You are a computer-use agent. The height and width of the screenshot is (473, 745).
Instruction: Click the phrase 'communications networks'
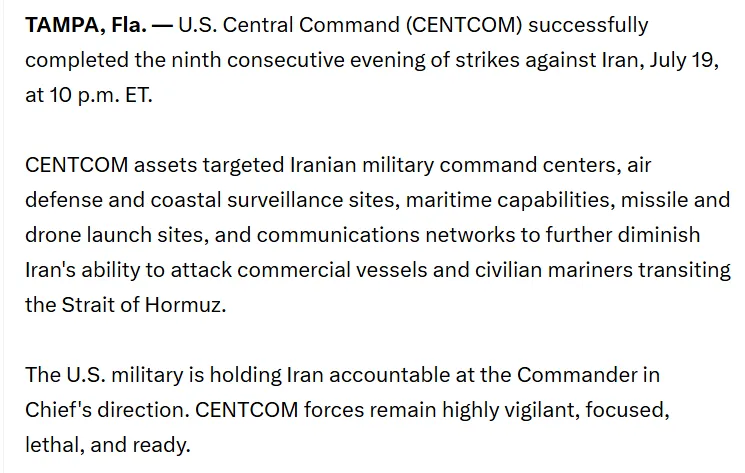tap(386, 235)
